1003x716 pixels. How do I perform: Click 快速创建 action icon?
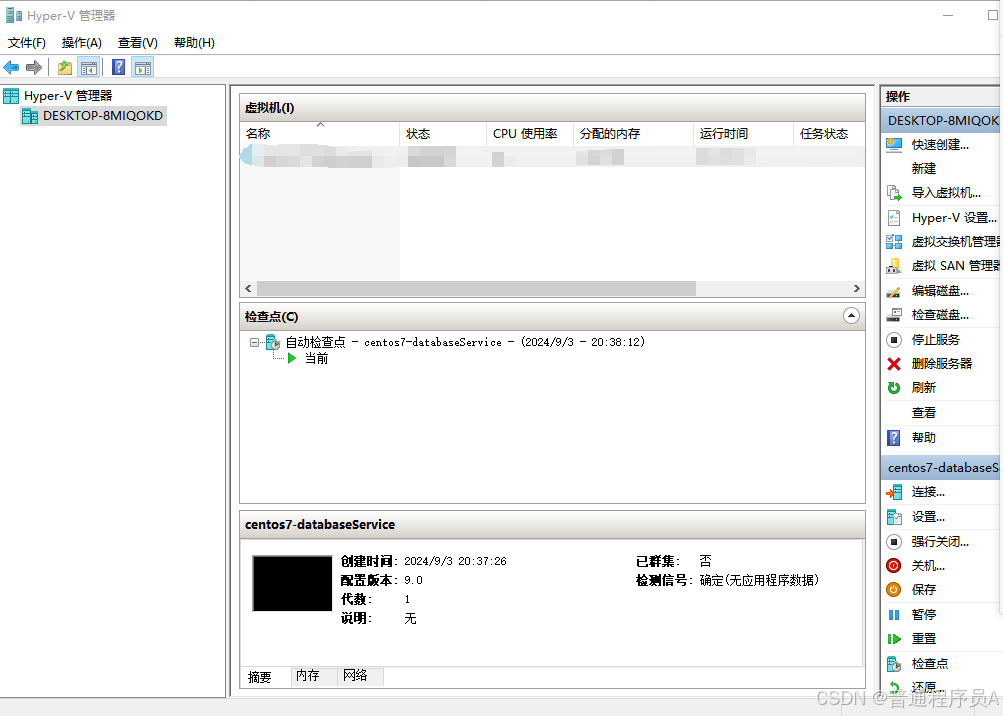(894, 145)
